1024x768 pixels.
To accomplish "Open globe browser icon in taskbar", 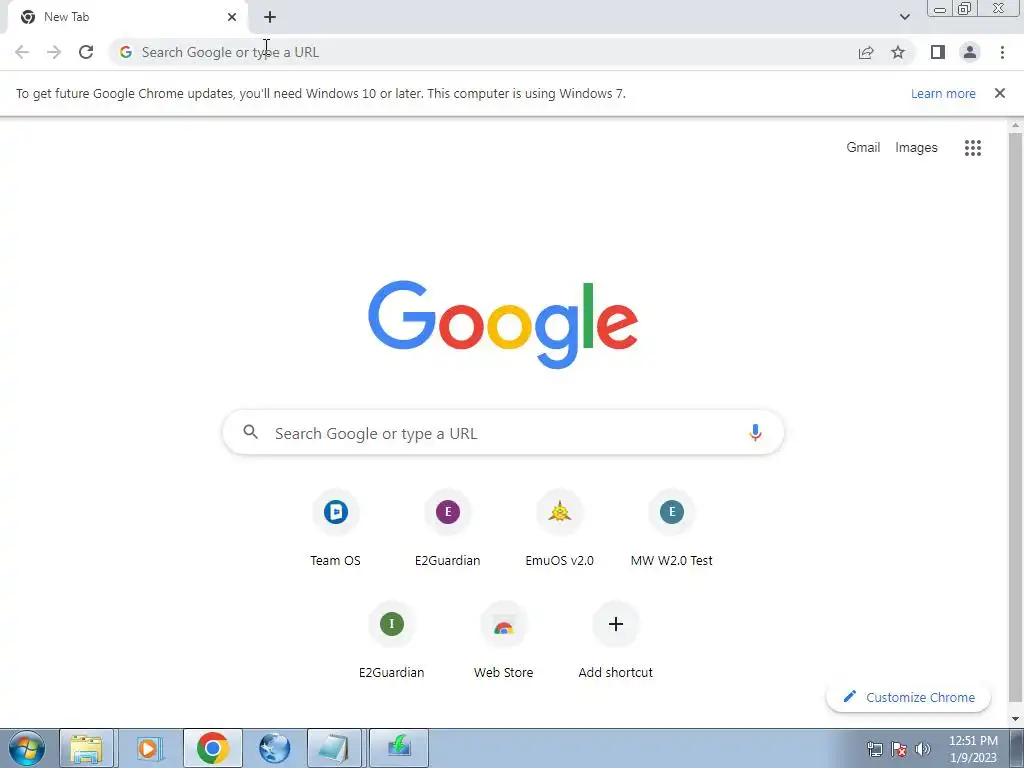I will (x=274, y=748).
